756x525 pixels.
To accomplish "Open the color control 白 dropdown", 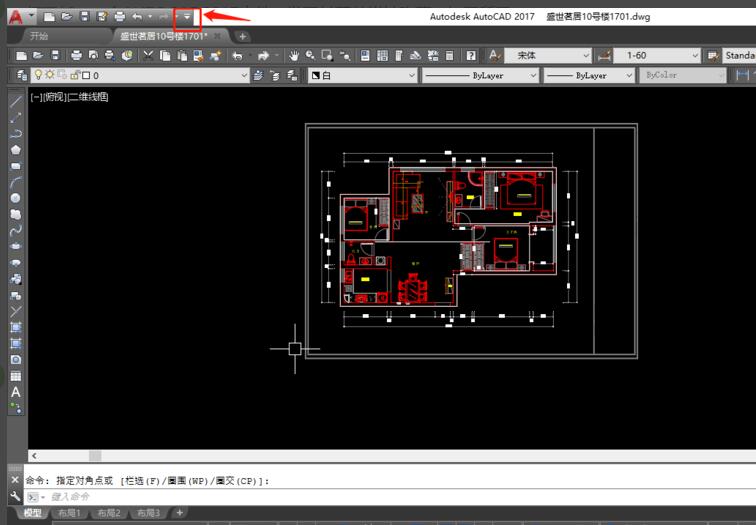I will pos(363,75).
